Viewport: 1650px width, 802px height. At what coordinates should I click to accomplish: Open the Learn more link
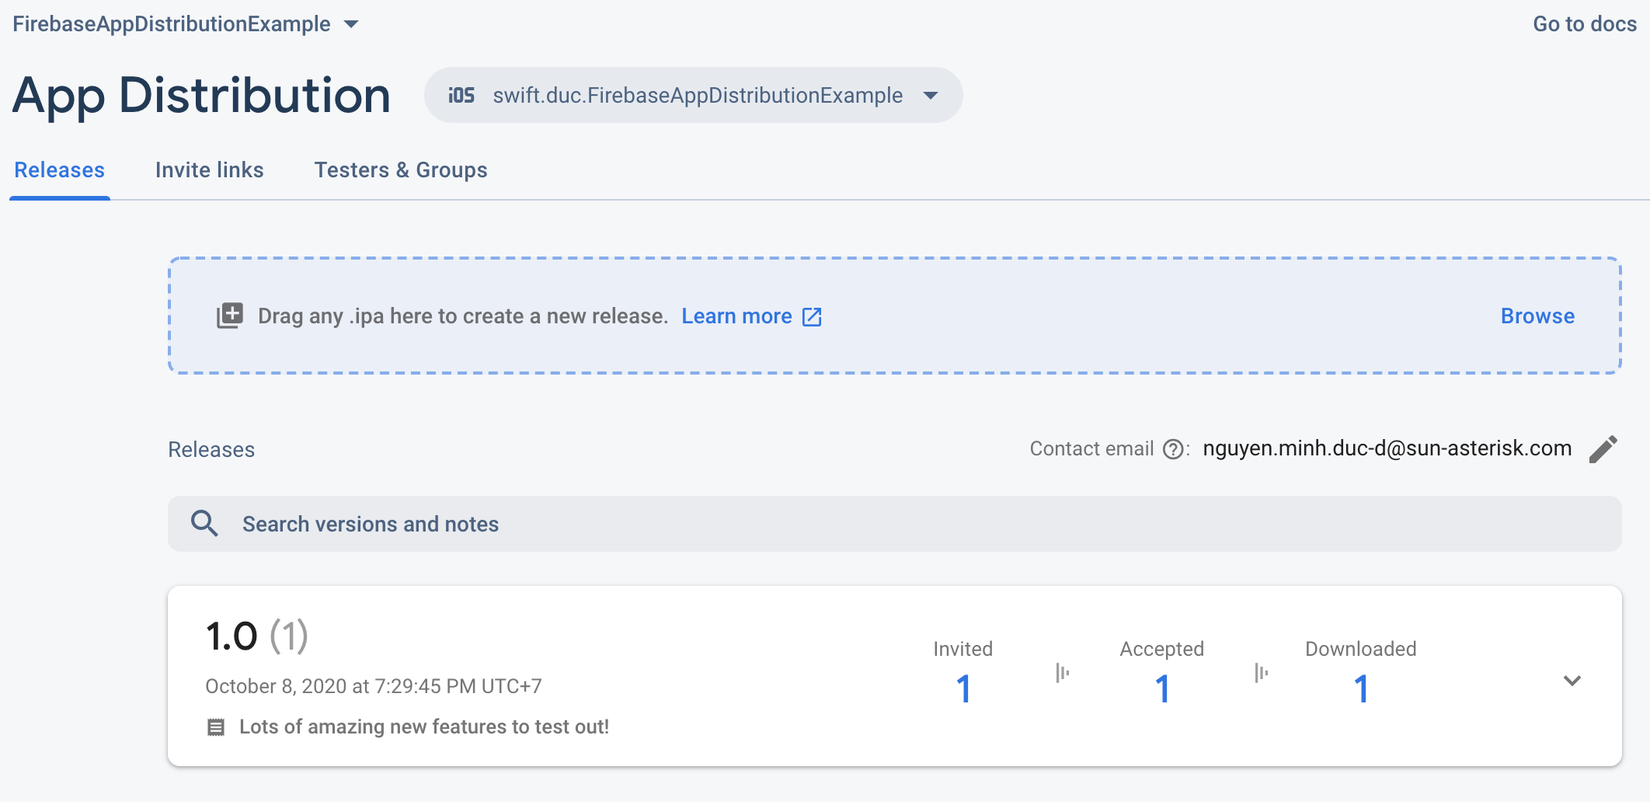point(736,316)
